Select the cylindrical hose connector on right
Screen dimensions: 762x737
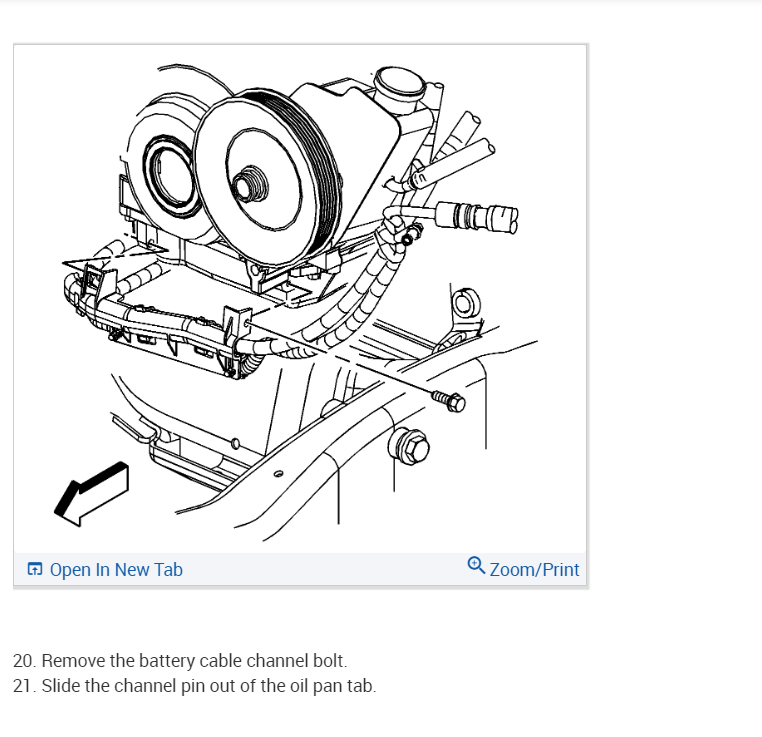(x=476, y=218)
